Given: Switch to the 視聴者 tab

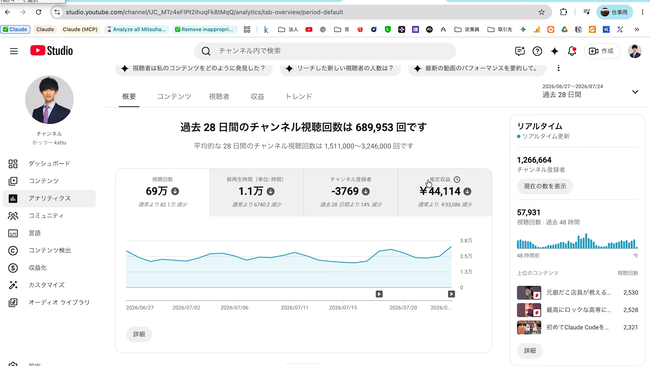Looking at the screenshot, I should [219, 97].
